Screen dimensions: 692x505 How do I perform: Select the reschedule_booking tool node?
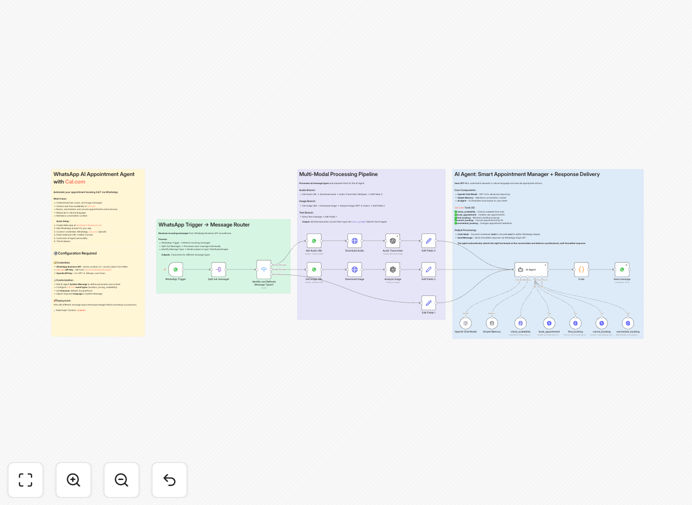point(628,323)
